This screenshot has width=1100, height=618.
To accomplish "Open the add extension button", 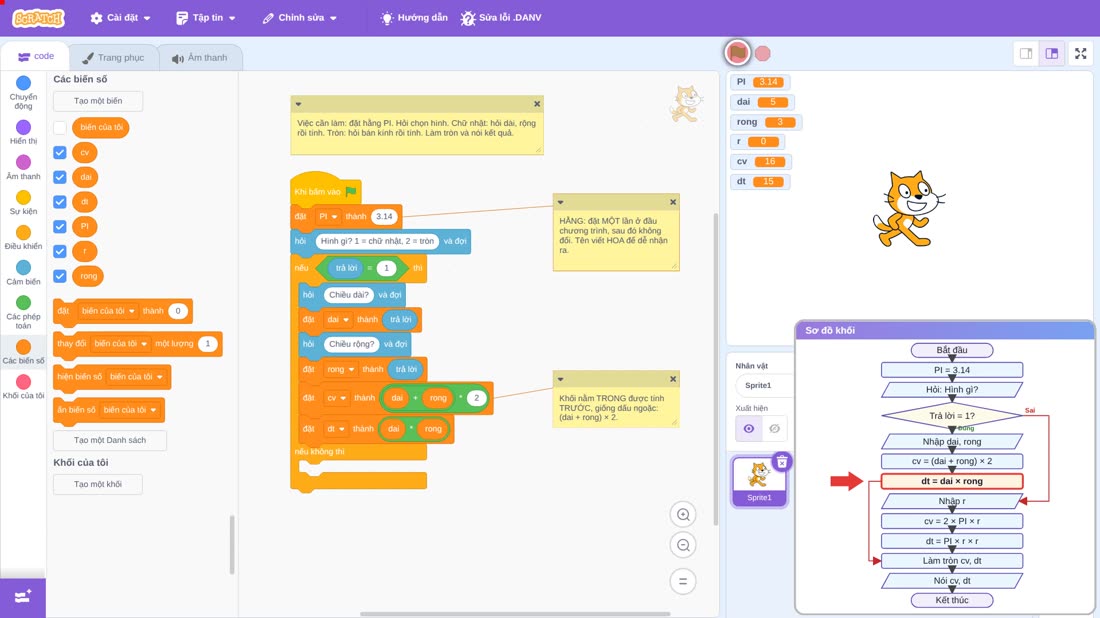I will click(x=23, y=597).
